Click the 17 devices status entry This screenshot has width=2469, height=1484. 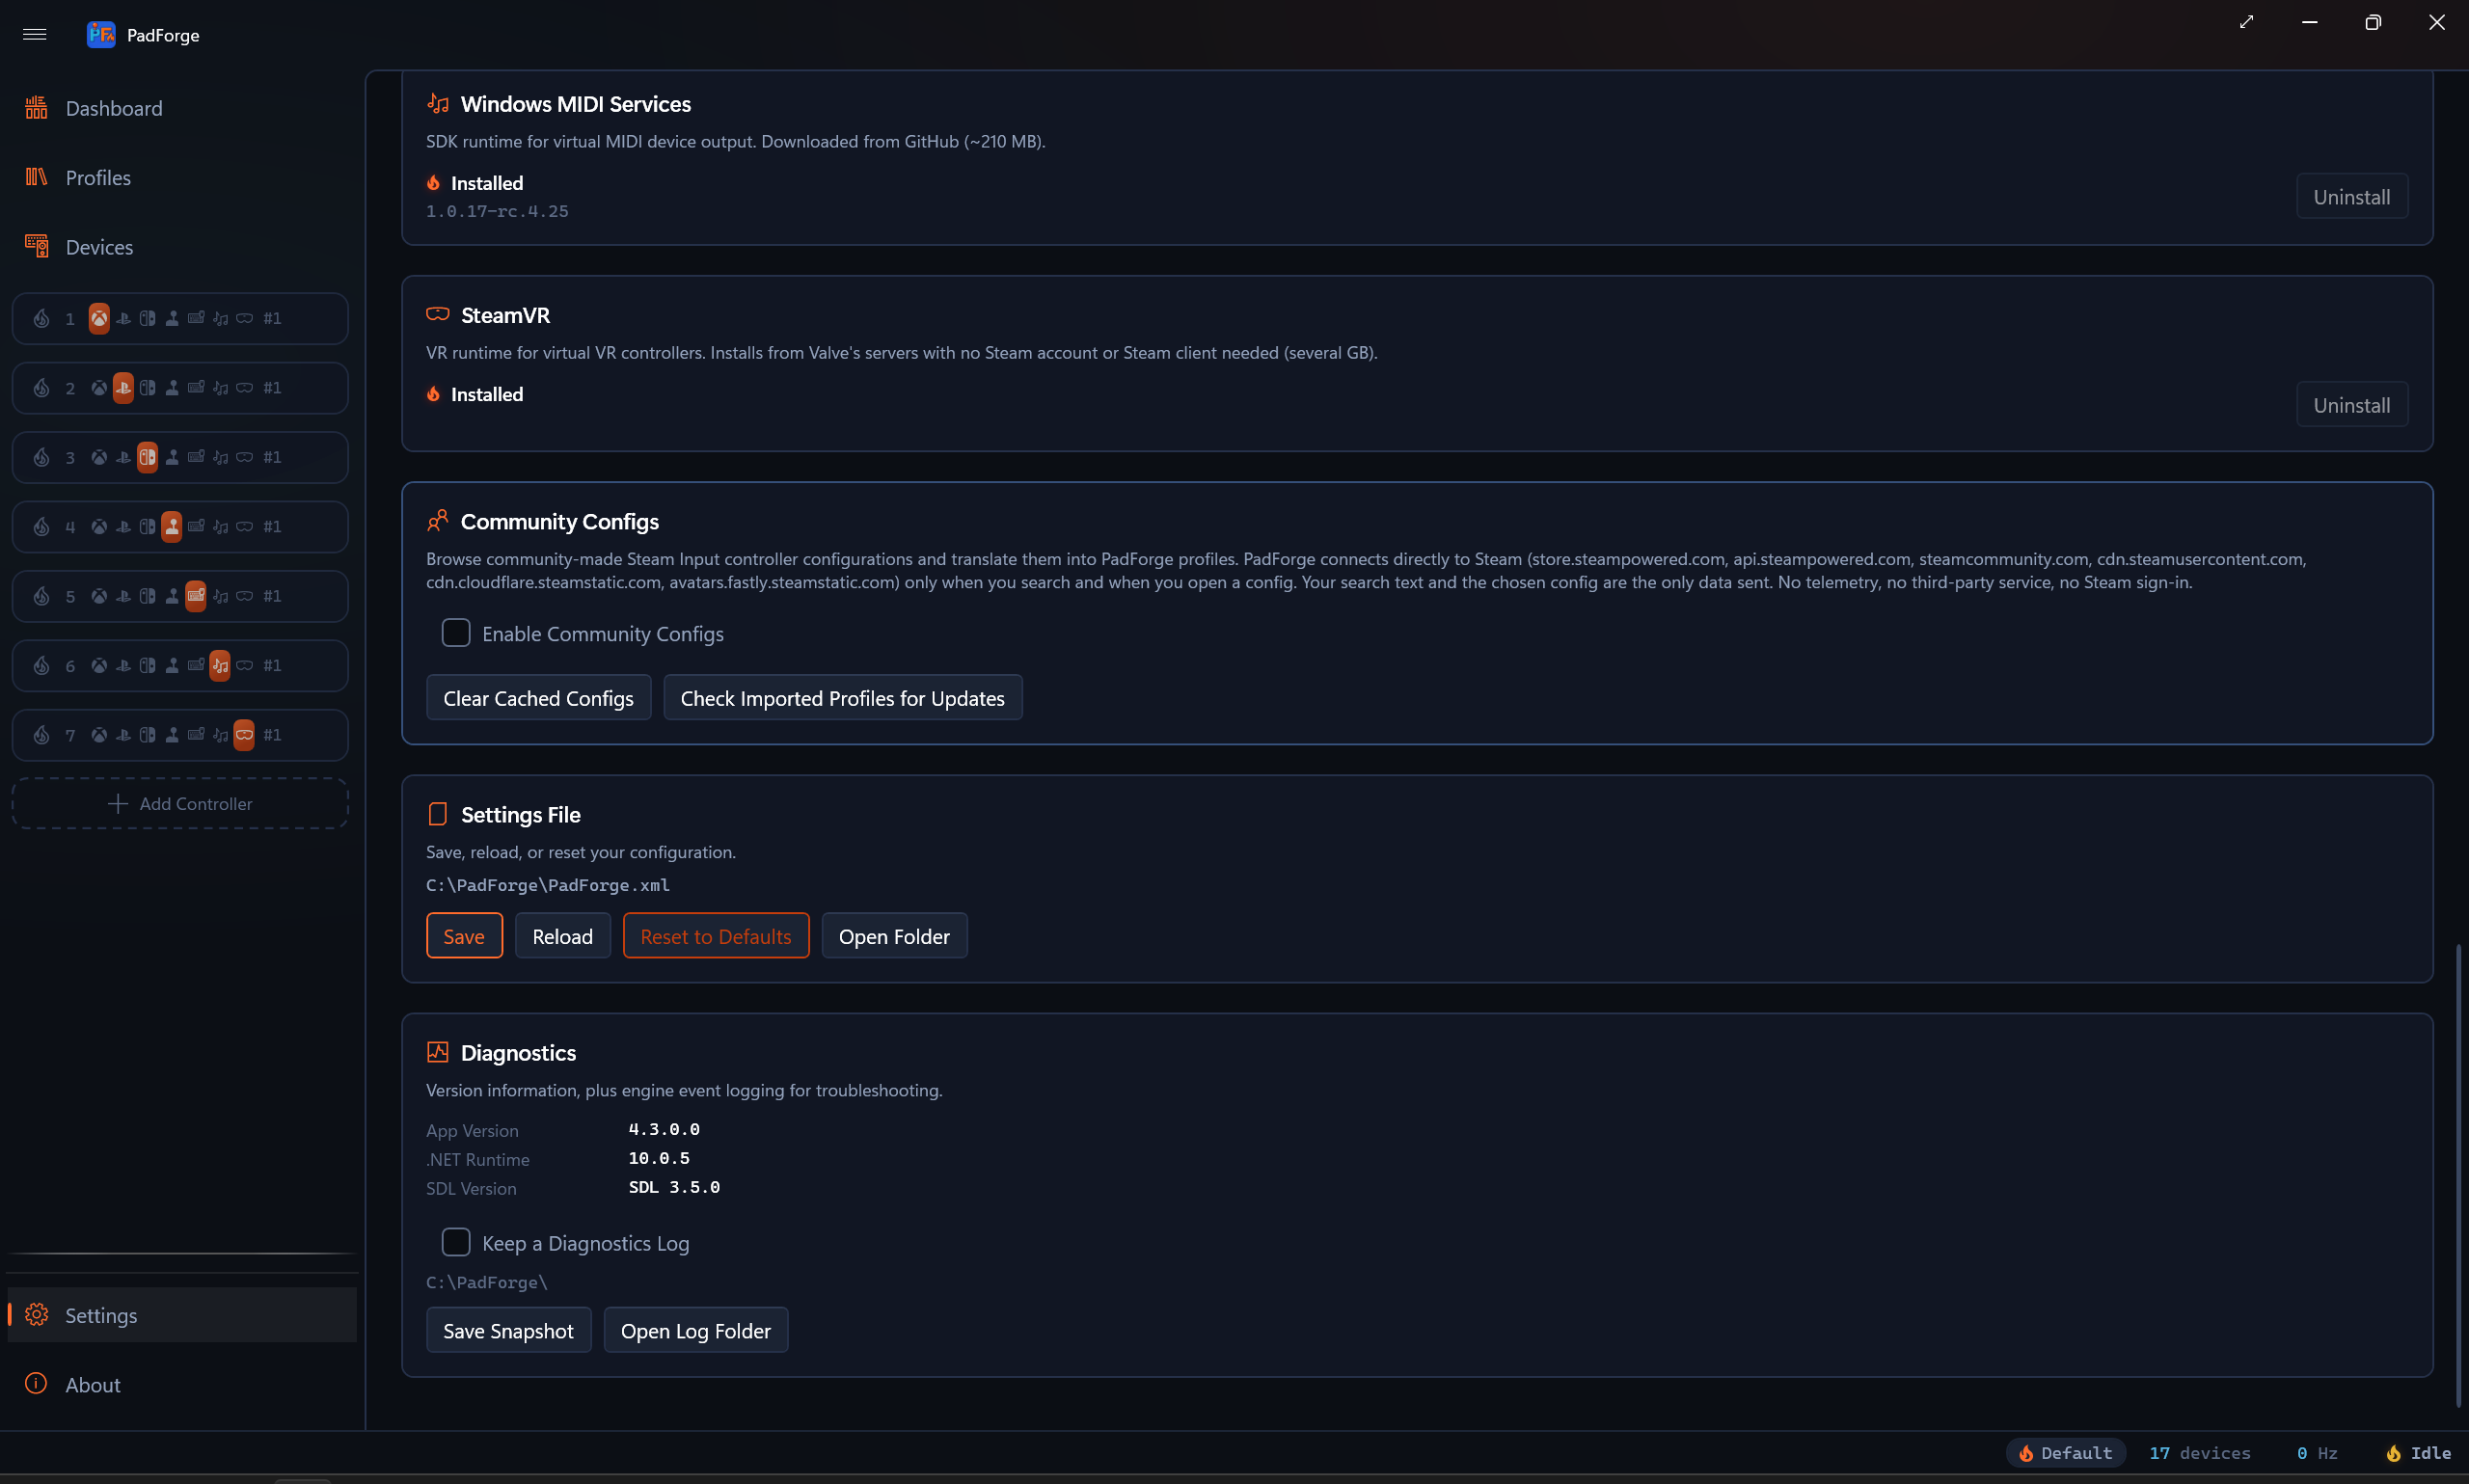2199,1452
